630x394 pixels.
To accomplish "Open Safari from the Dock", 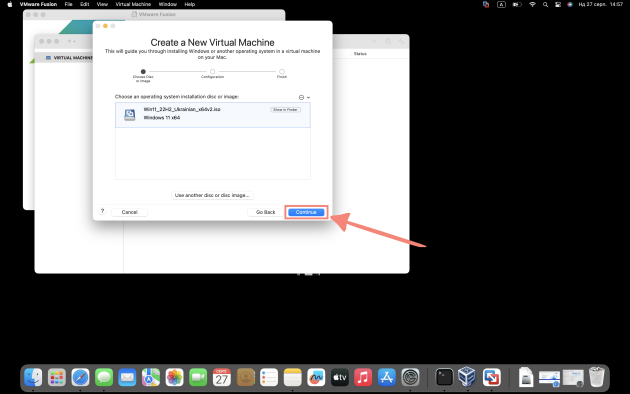I will (x=80, y=378).
